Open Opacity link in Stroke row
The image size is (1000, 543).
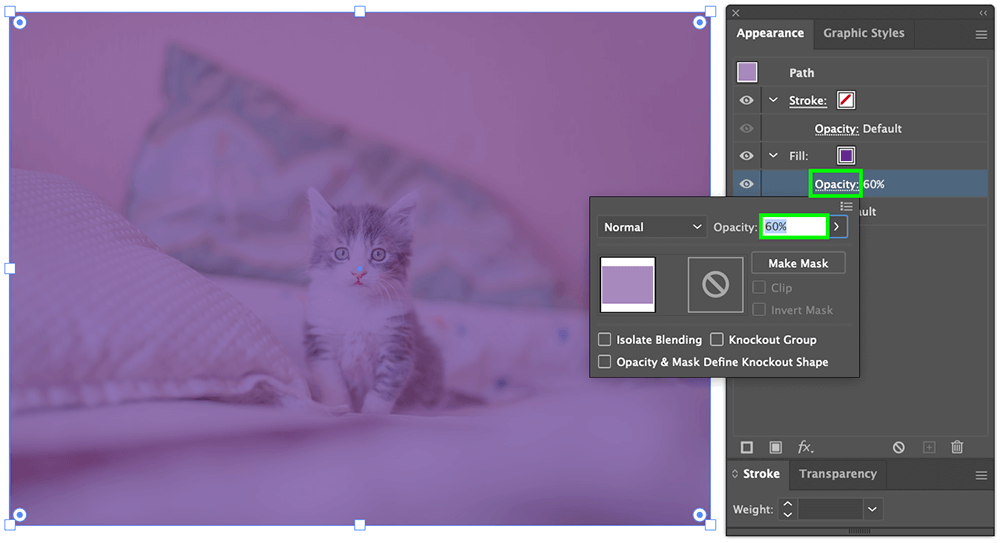pyautogui.click(x=836, y=129)
